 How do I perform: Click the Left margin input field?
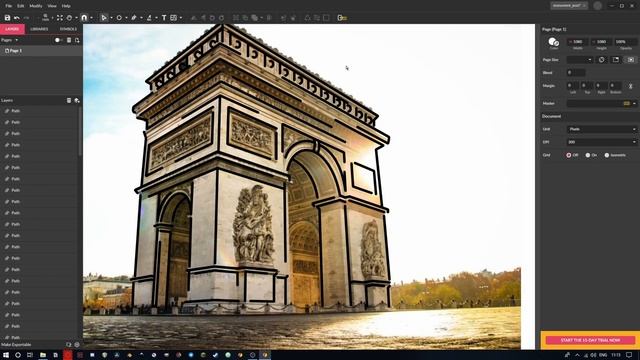tap(573, 86)
